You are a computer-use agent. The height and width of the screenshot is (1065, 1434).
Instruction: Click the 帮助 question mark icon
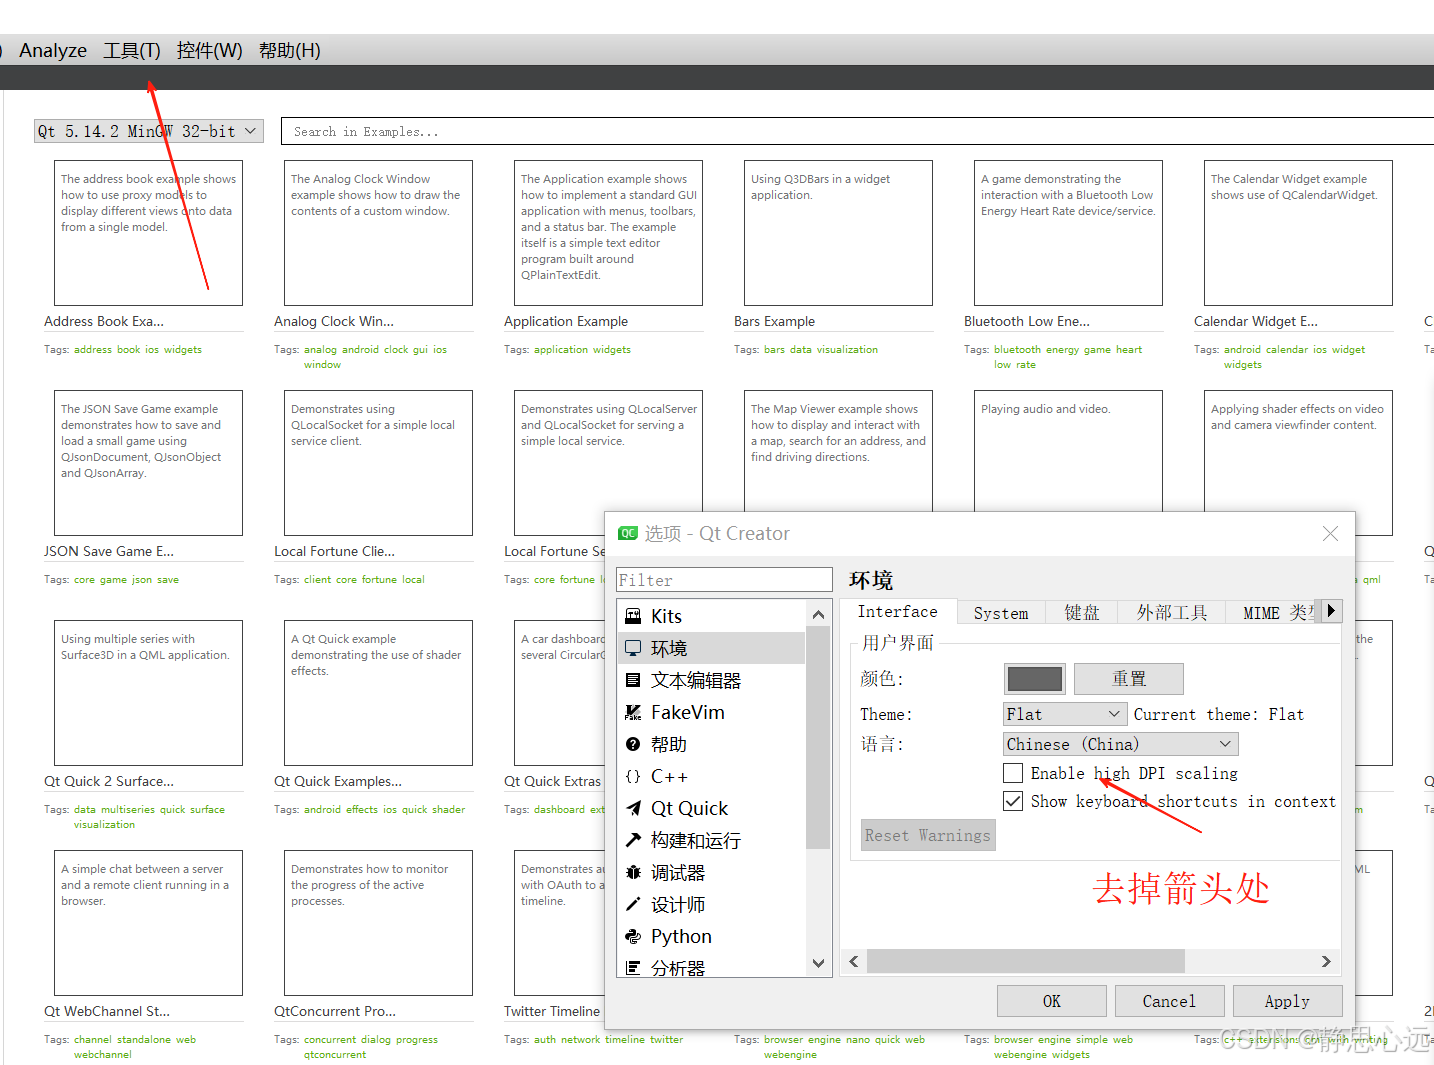coord(633,744)
